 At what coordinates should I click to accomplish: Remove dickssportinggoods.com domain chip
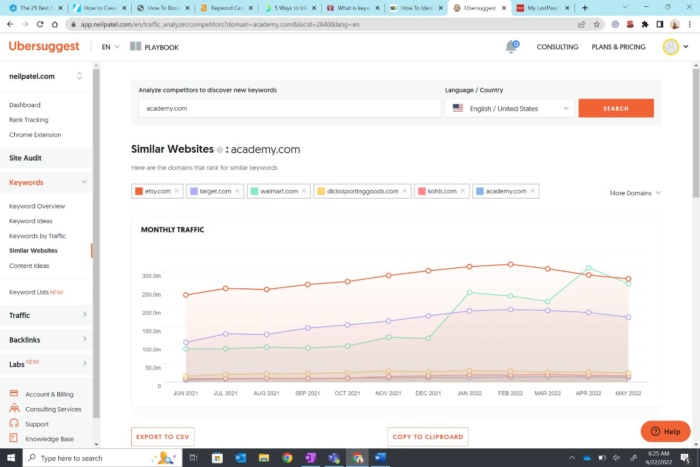(x=404, y=191)
